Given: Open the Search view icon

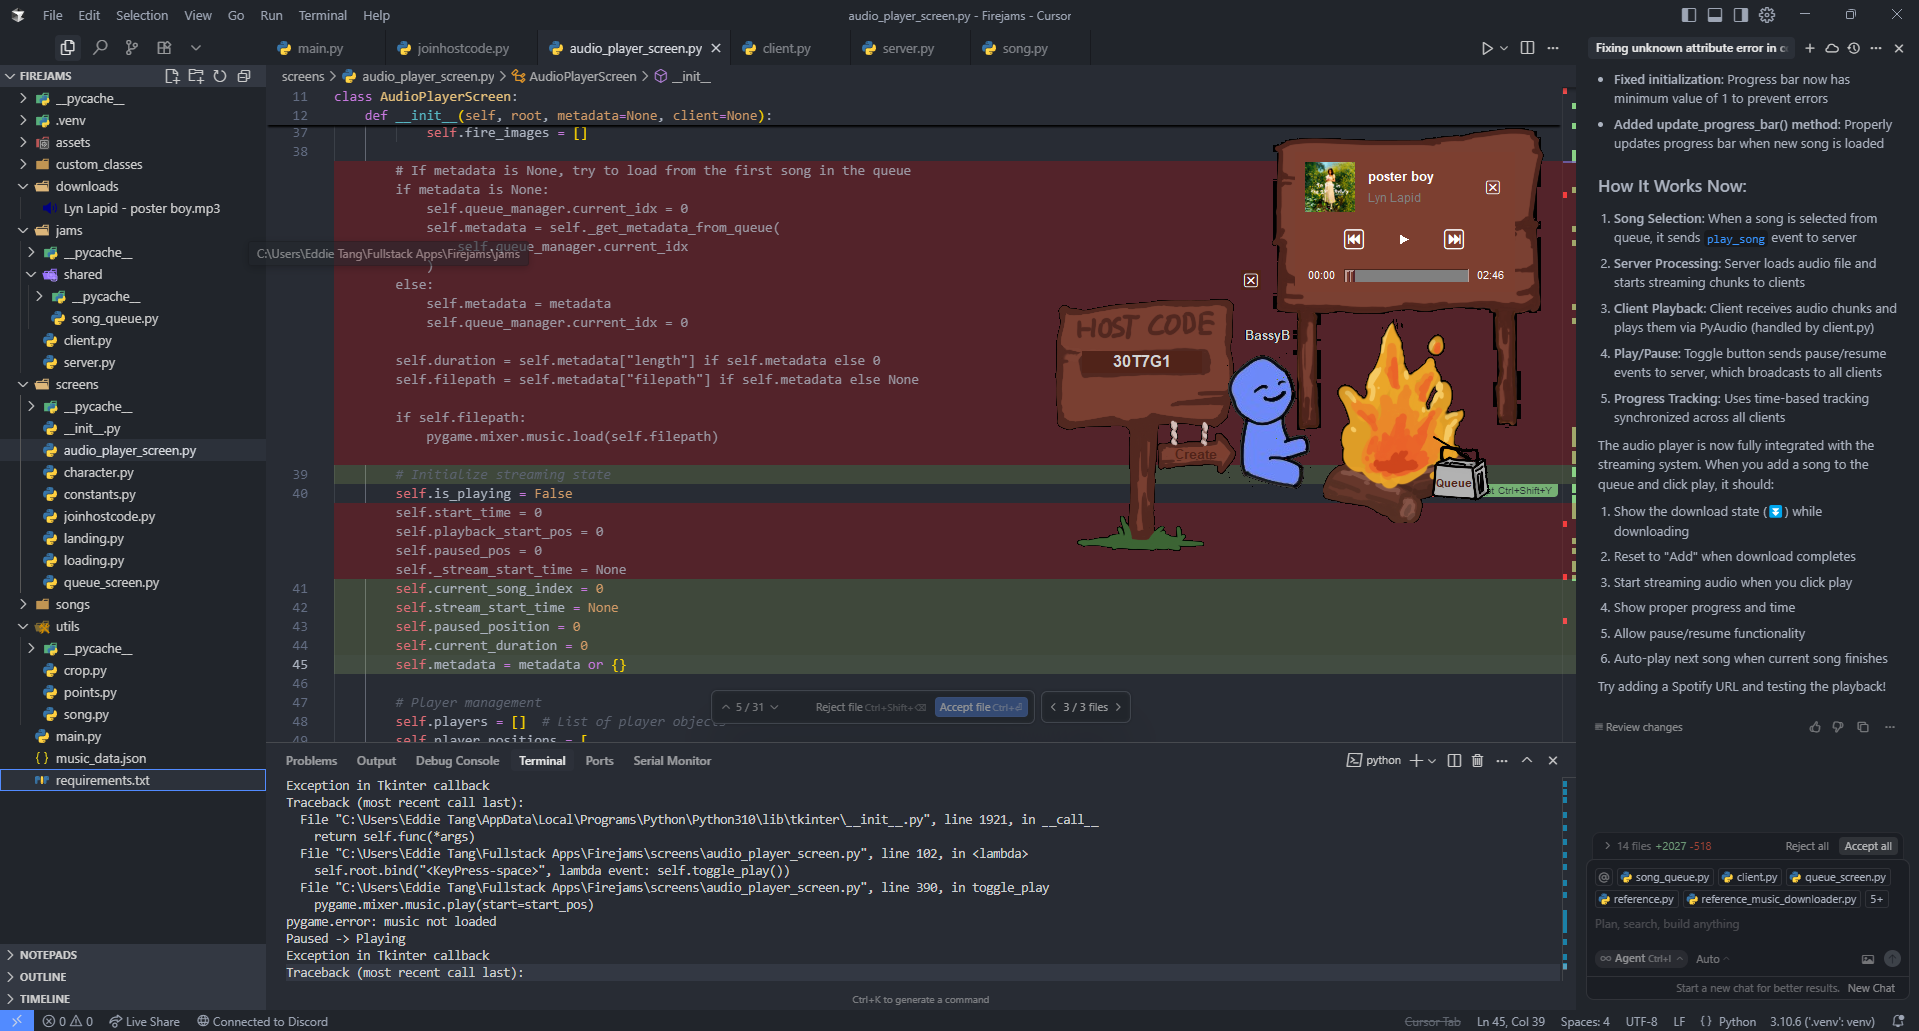Looking at the screenshot, I should click(100, 47).
